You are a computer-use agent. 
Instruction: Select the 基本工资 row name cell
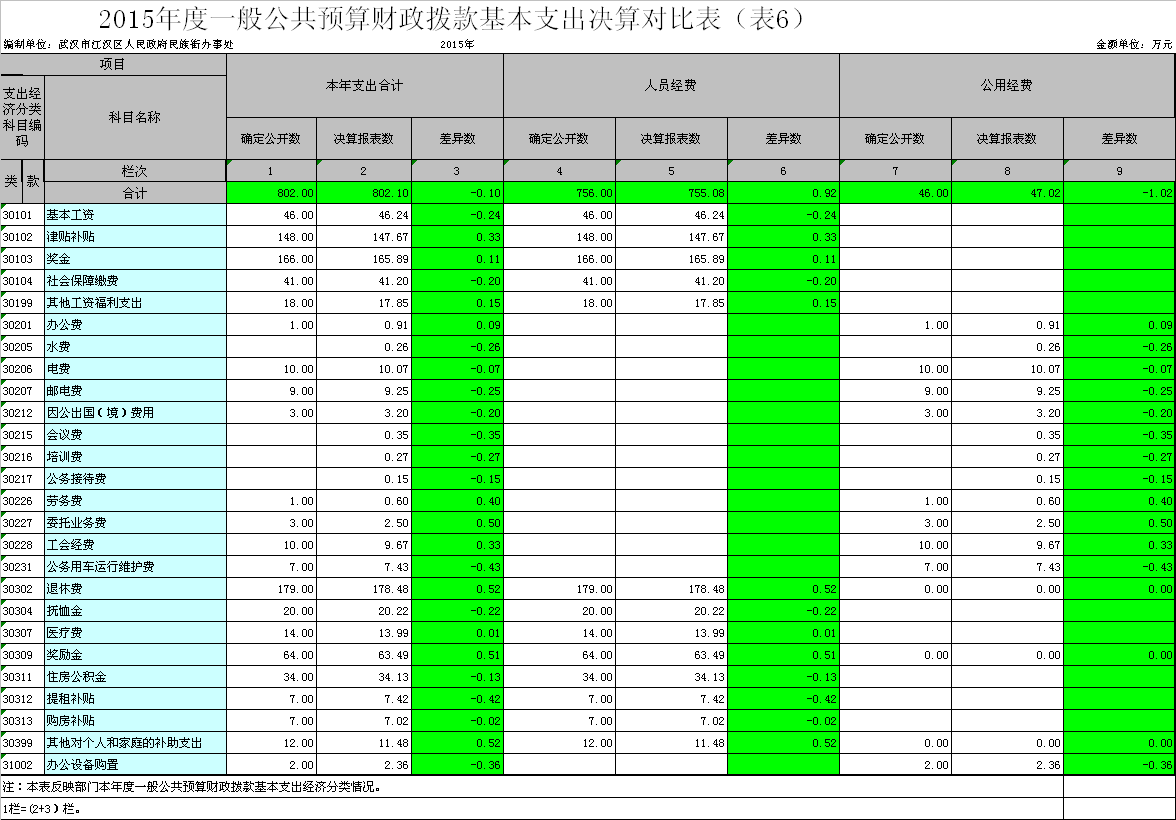[135, 214]
